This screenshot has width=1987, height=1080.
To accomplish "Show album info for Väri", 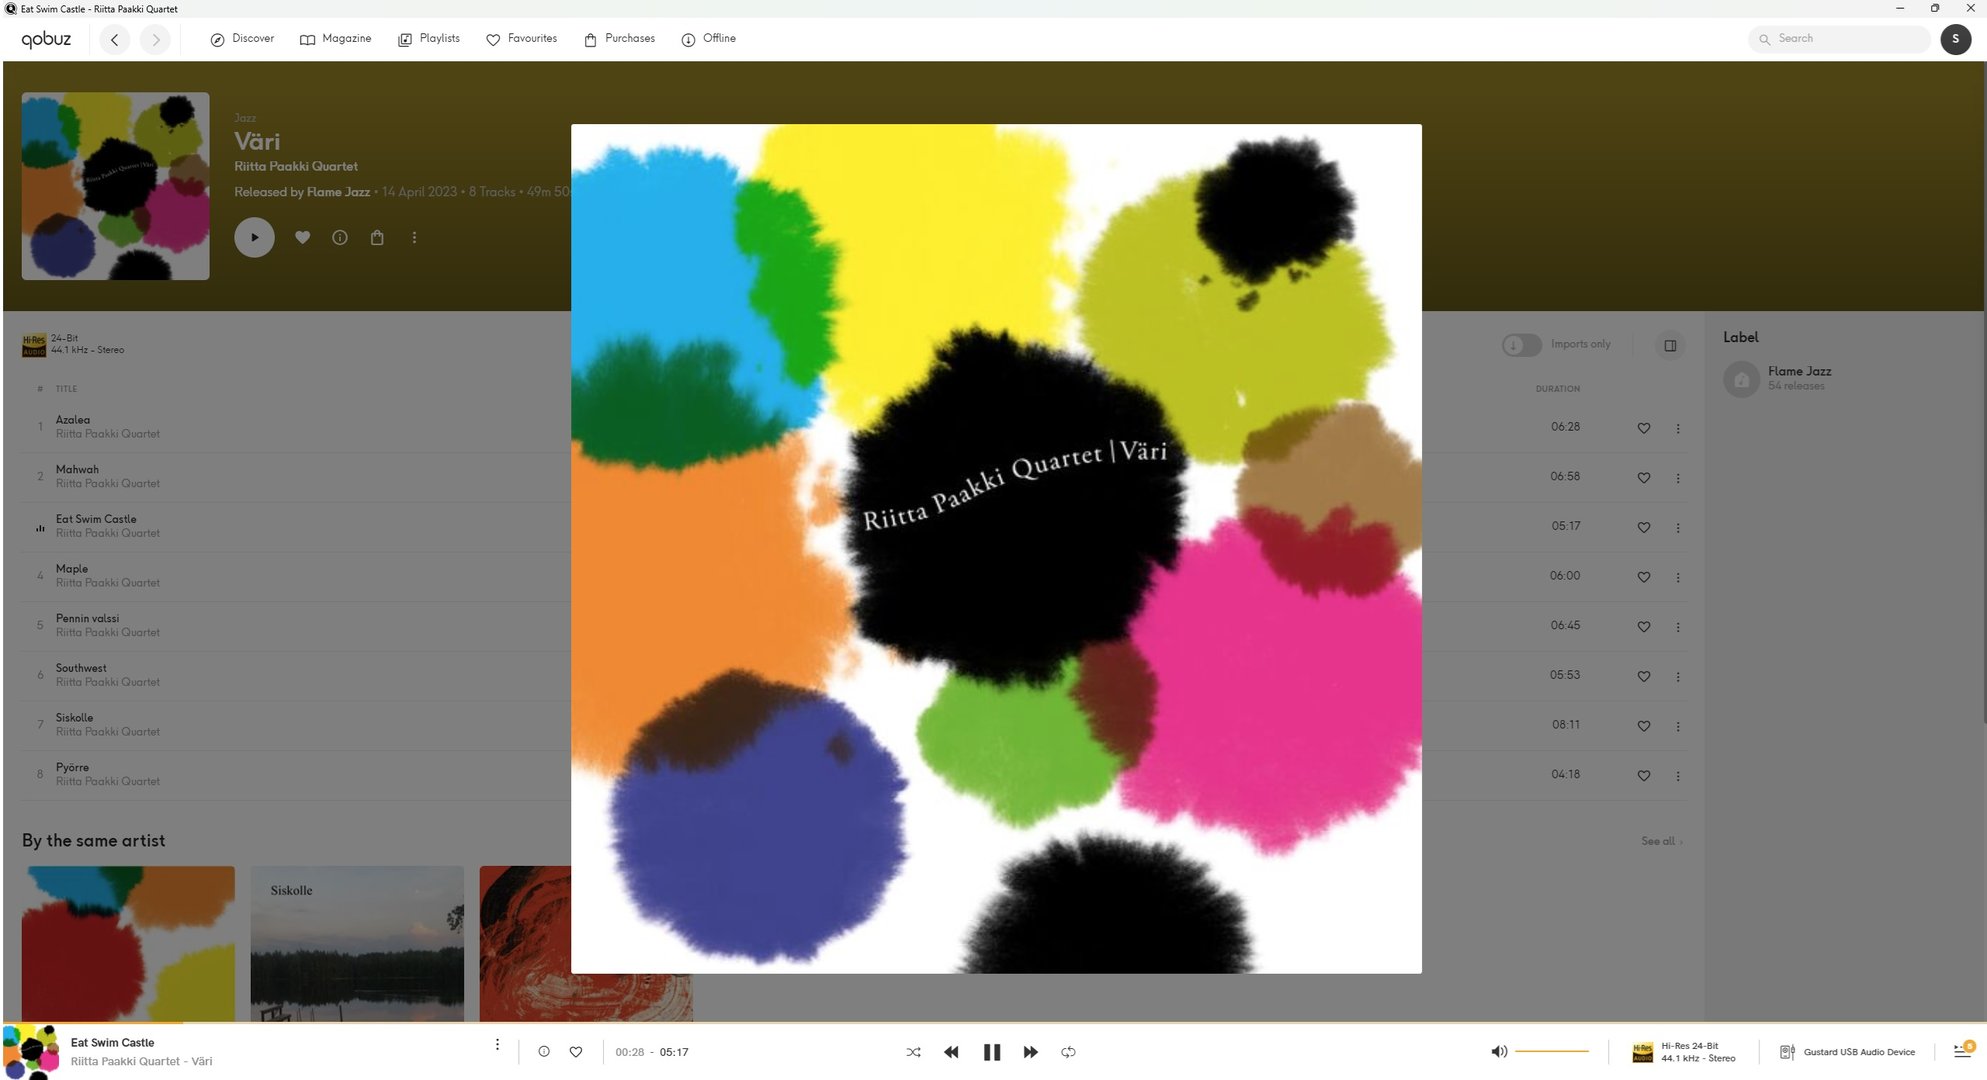I will point(340,237).
